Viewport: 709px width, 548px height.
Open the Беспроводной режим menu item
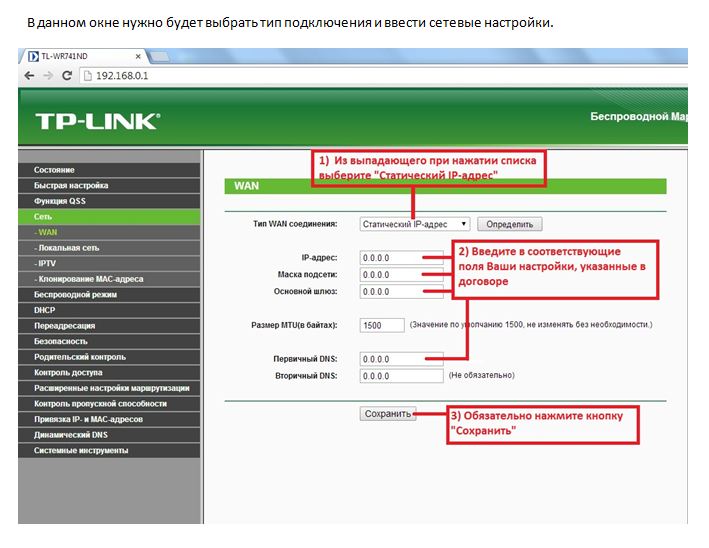75,295
